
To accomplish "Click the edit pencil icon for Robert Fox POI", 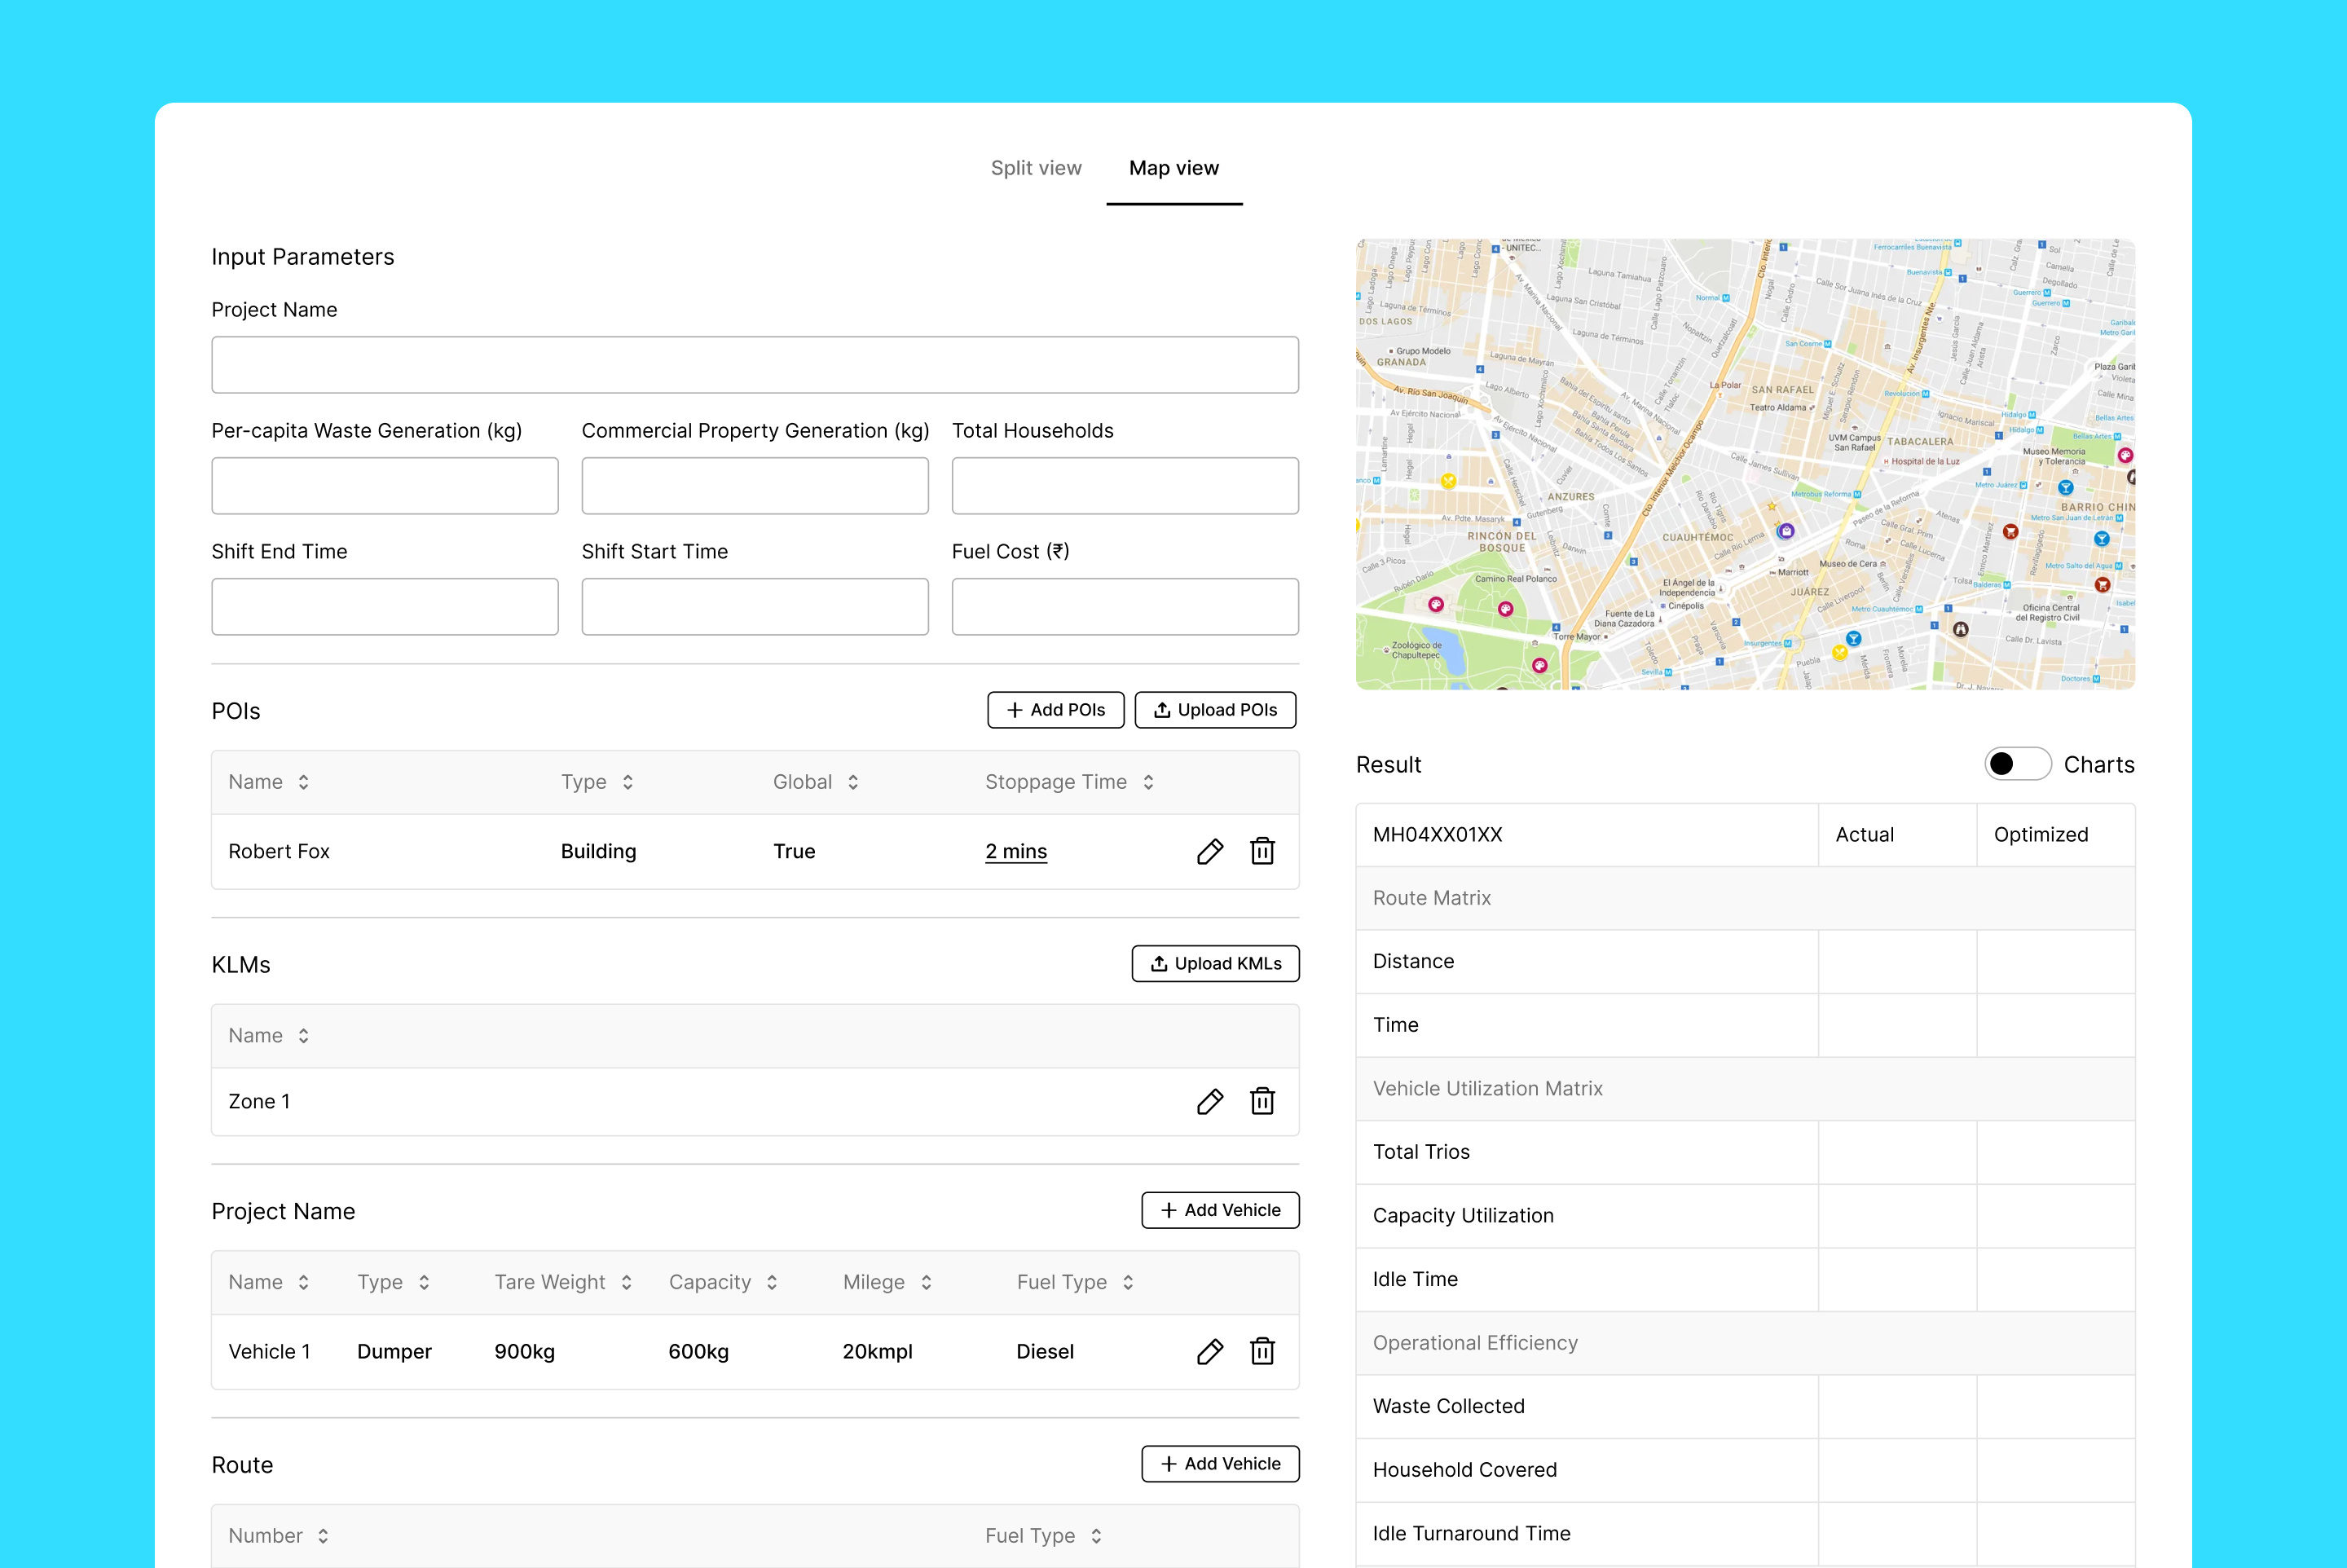I will pyautogui.click(x=1210, y=851).
